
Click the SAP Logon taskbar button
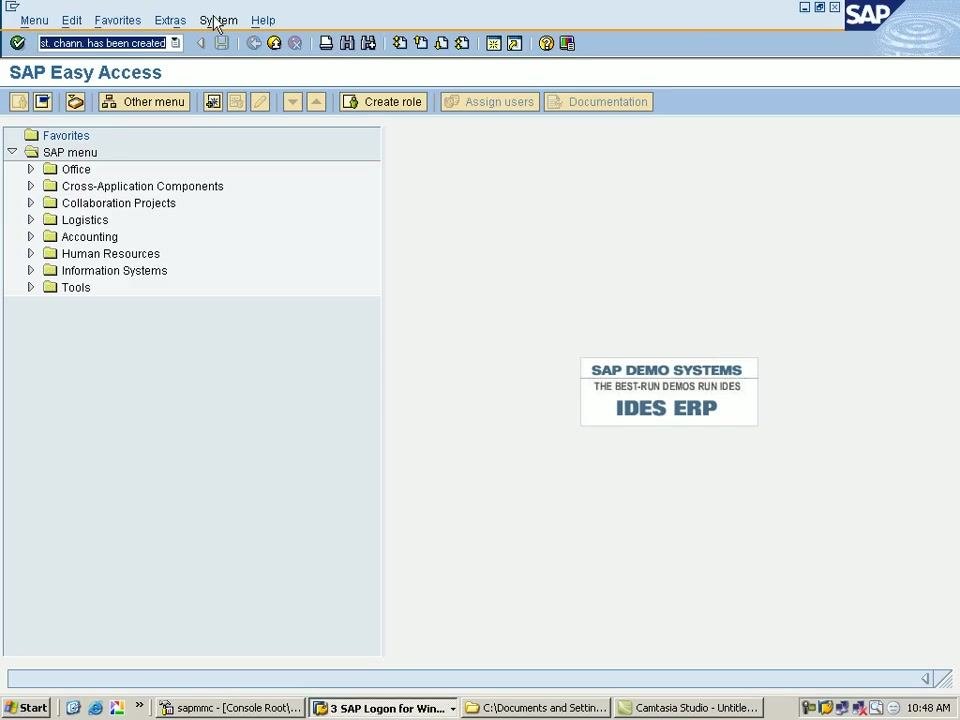[x=383, y=708]
